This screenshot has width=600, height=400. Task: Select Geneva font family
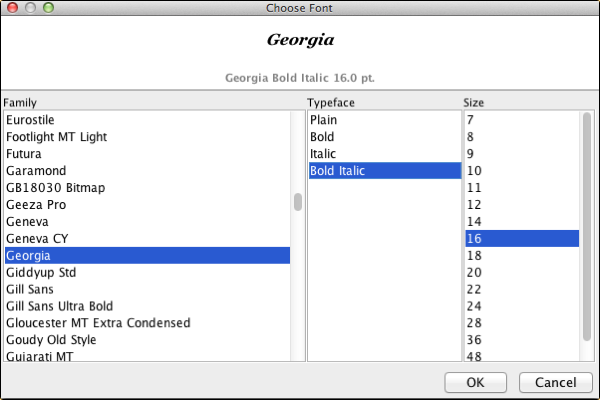click(x=147, y=221)
